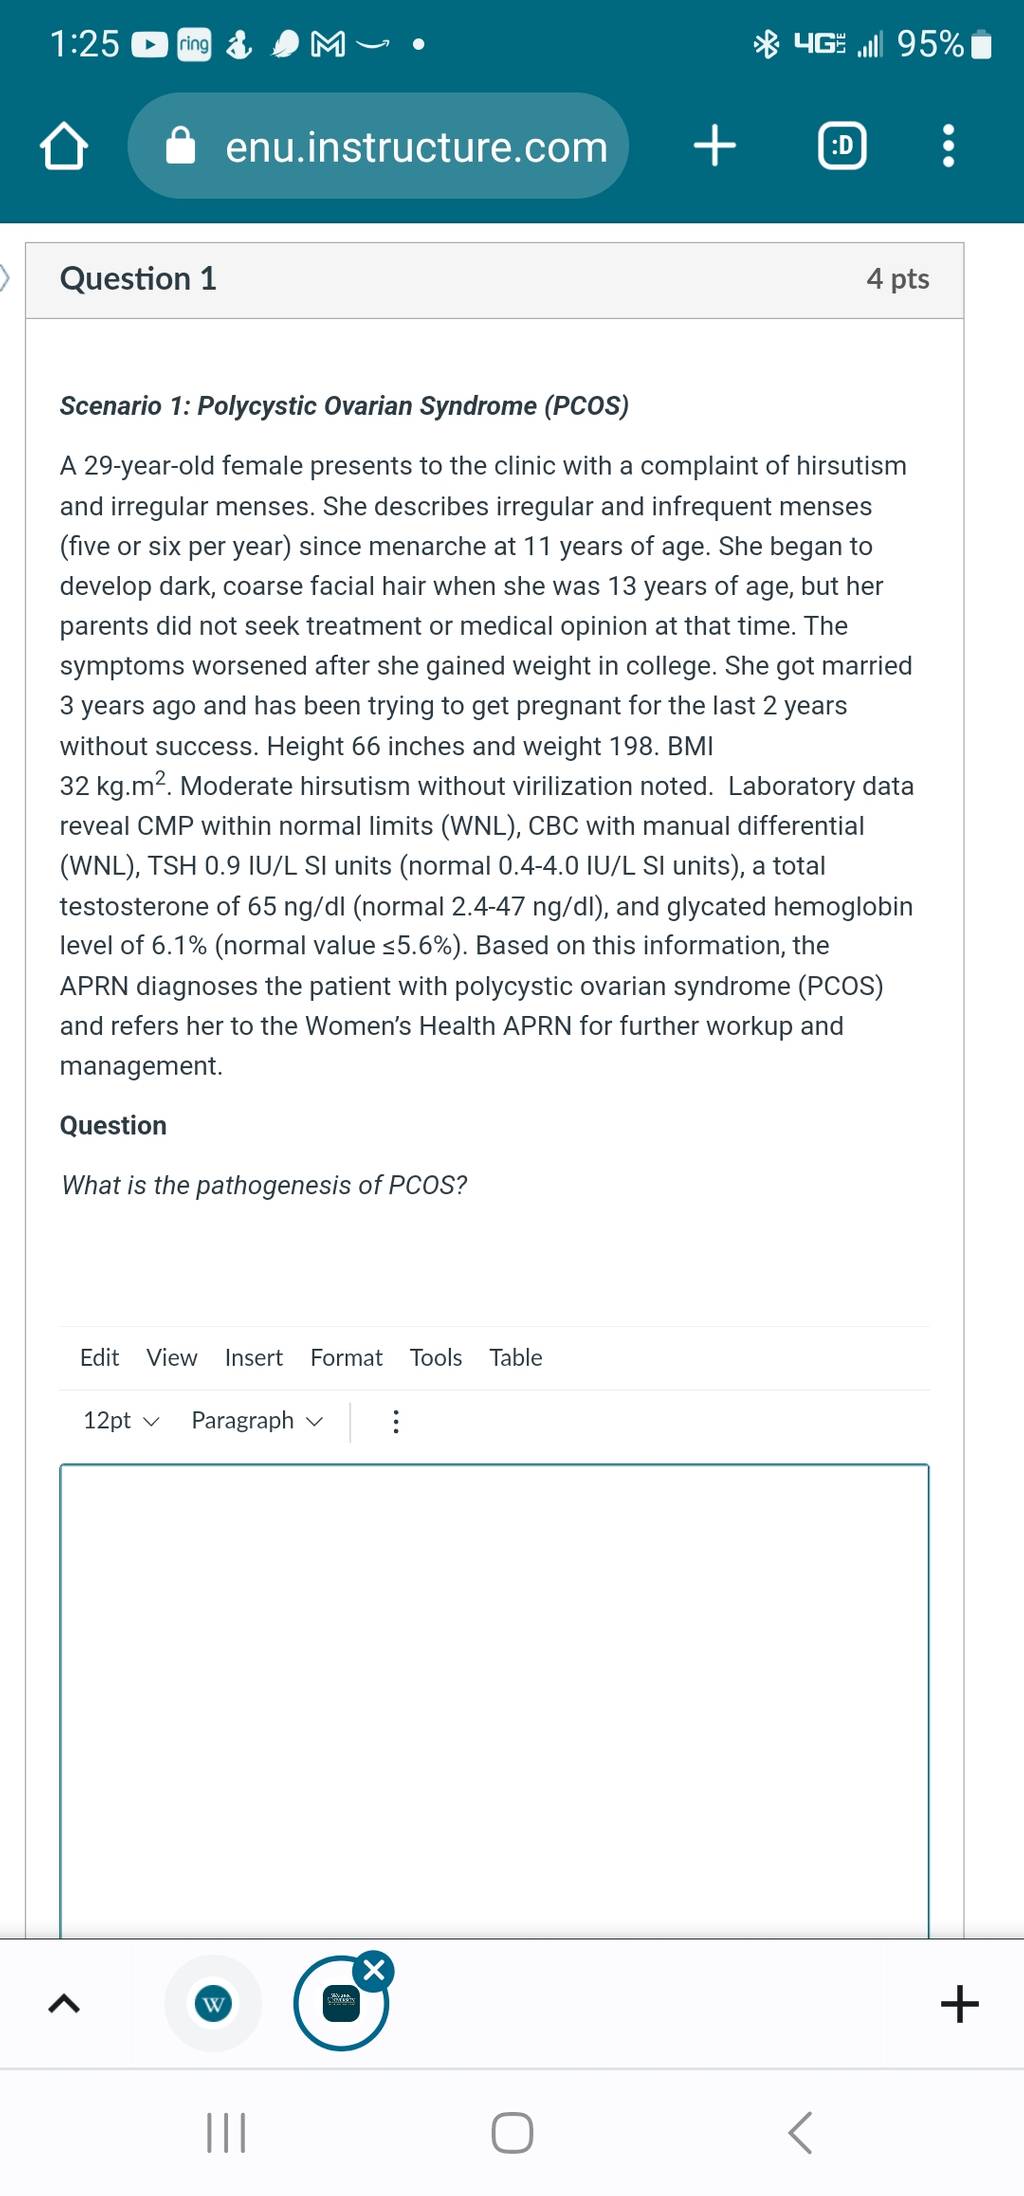1024x2196 pixels.
Task: Open the 12pt font size dropdown
Action: [121, 1420]
